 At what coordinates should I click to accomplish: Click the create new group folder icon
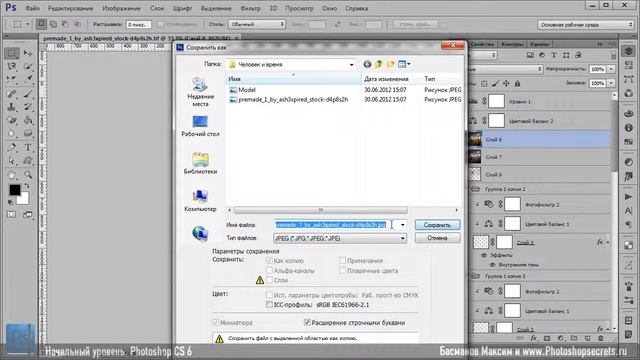(x=574, y=338)
